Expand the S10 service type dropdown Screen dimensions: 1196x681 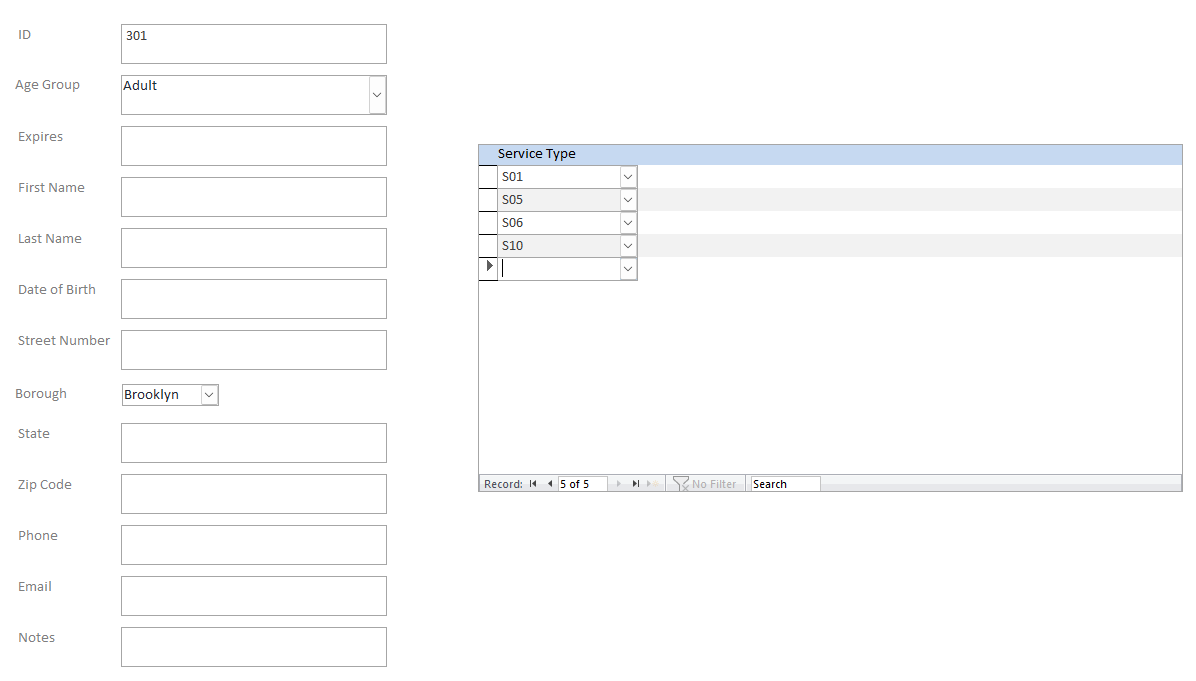pos(628,246)
